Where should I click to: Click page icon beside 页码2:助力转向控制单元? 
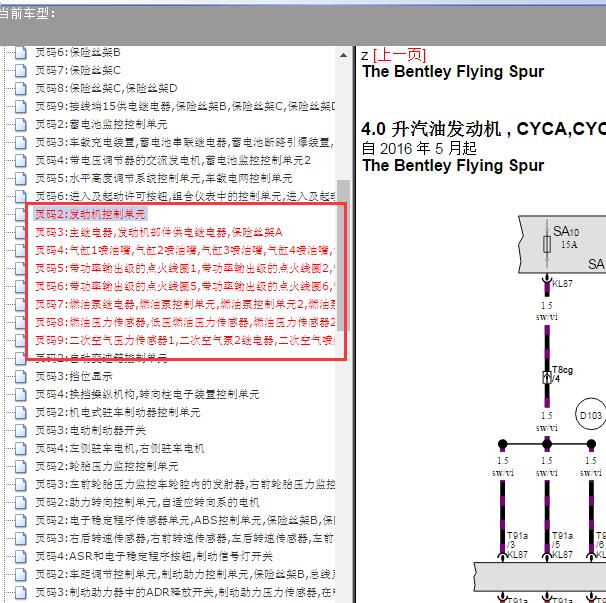coord(20,502)
